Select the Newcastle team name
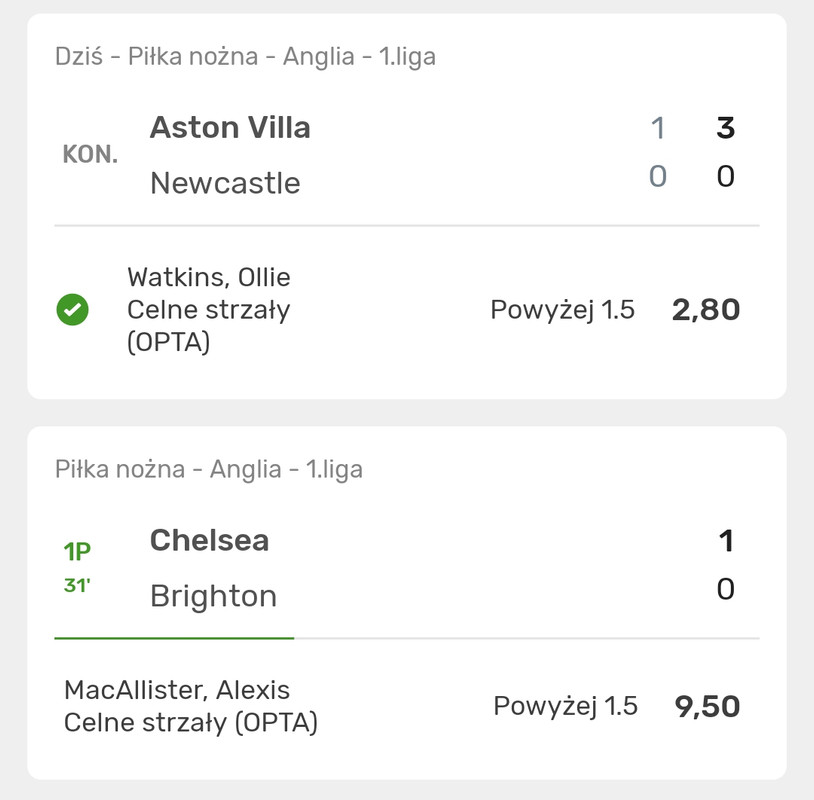The height and width of the screenshot is (800, 814). 225,183
